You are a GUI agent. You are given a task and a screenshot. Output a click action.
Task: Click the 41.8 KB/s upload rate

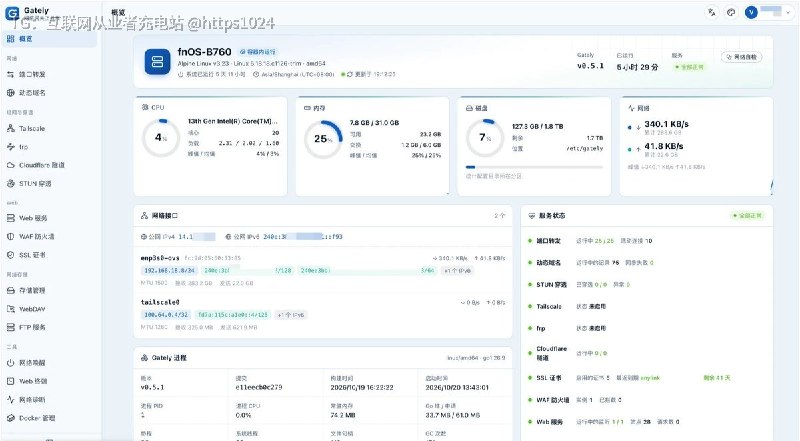664,146
